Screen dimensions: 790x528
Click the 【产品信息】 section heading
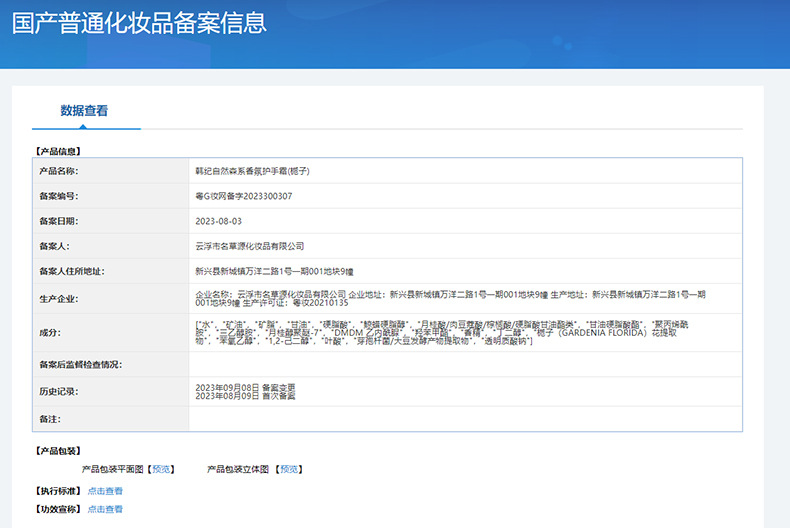click(x=58, y=151)
